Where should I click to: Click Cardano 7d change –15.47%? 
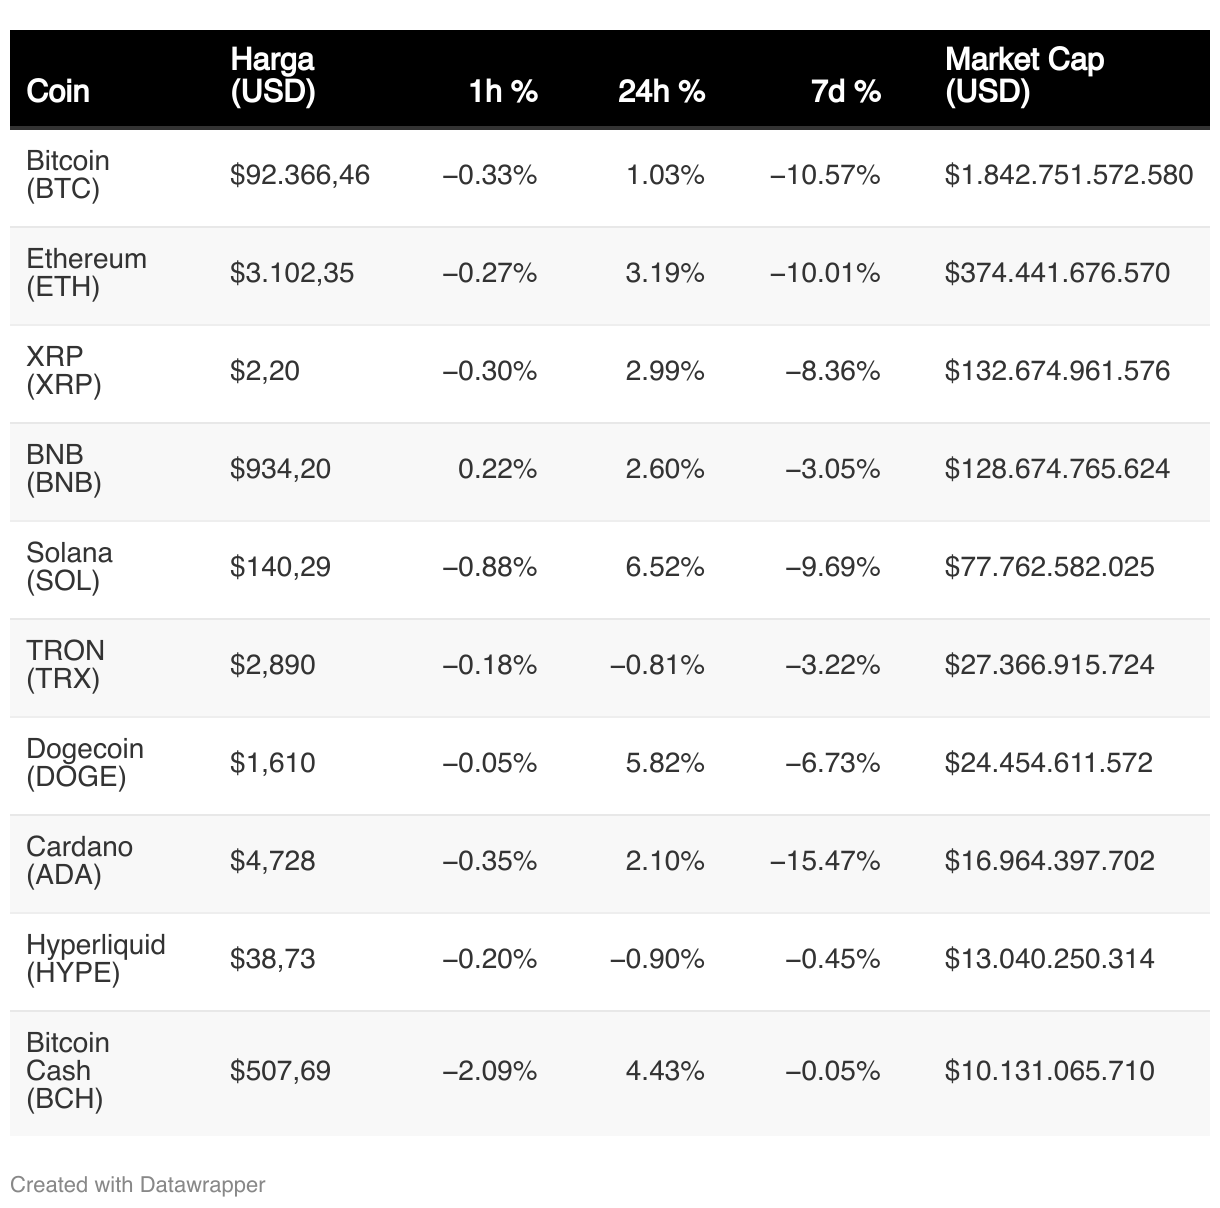coord(825,861)
